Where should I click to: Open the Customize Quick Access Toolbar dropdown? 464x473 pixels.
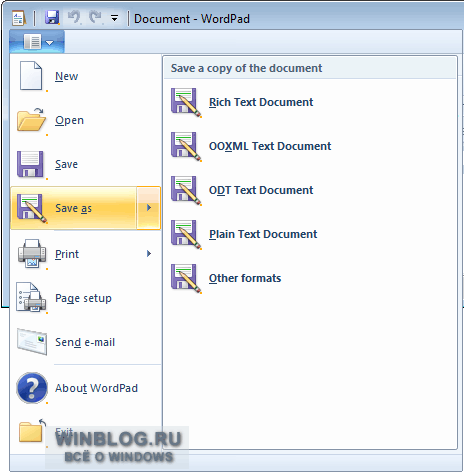[x=114, y=18]
